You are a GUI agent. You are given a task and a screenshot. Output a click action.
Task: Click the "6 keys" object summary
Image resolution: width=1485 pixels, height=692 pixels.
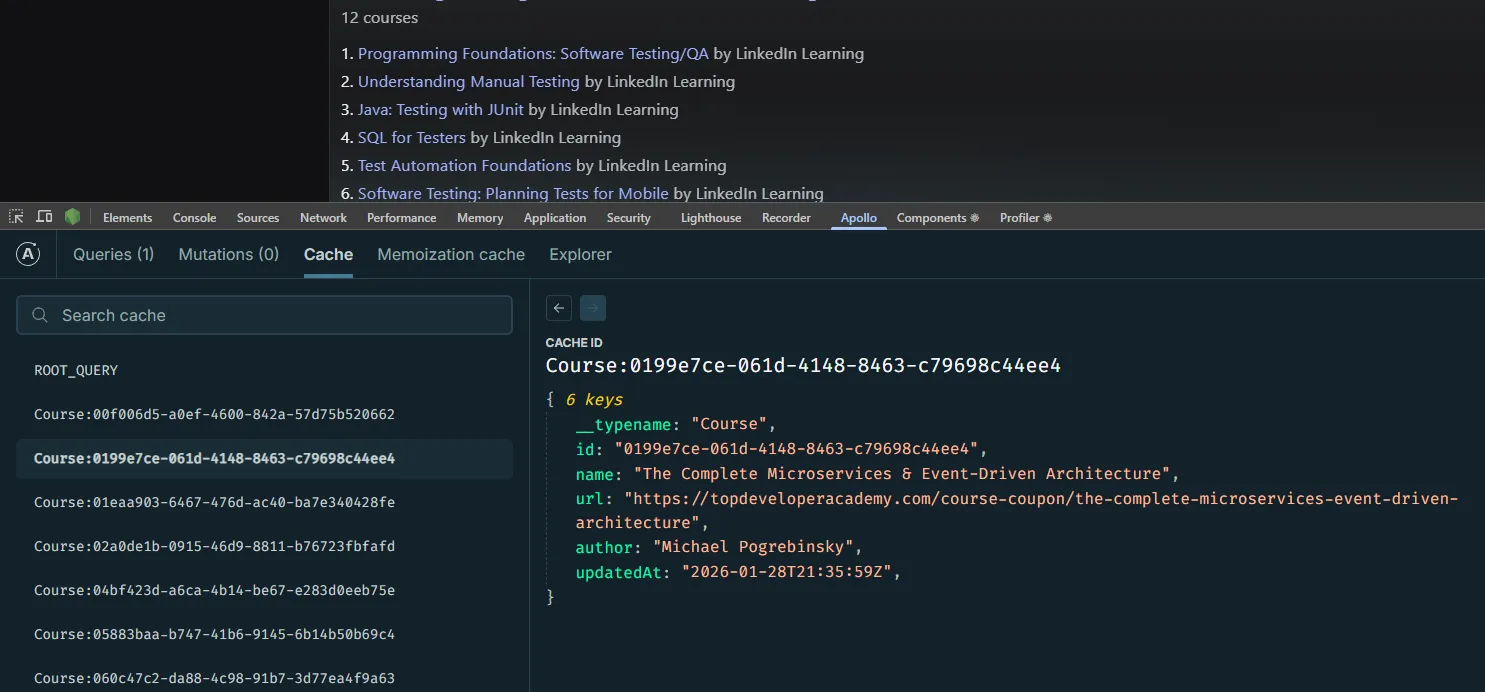pos(594,400)
